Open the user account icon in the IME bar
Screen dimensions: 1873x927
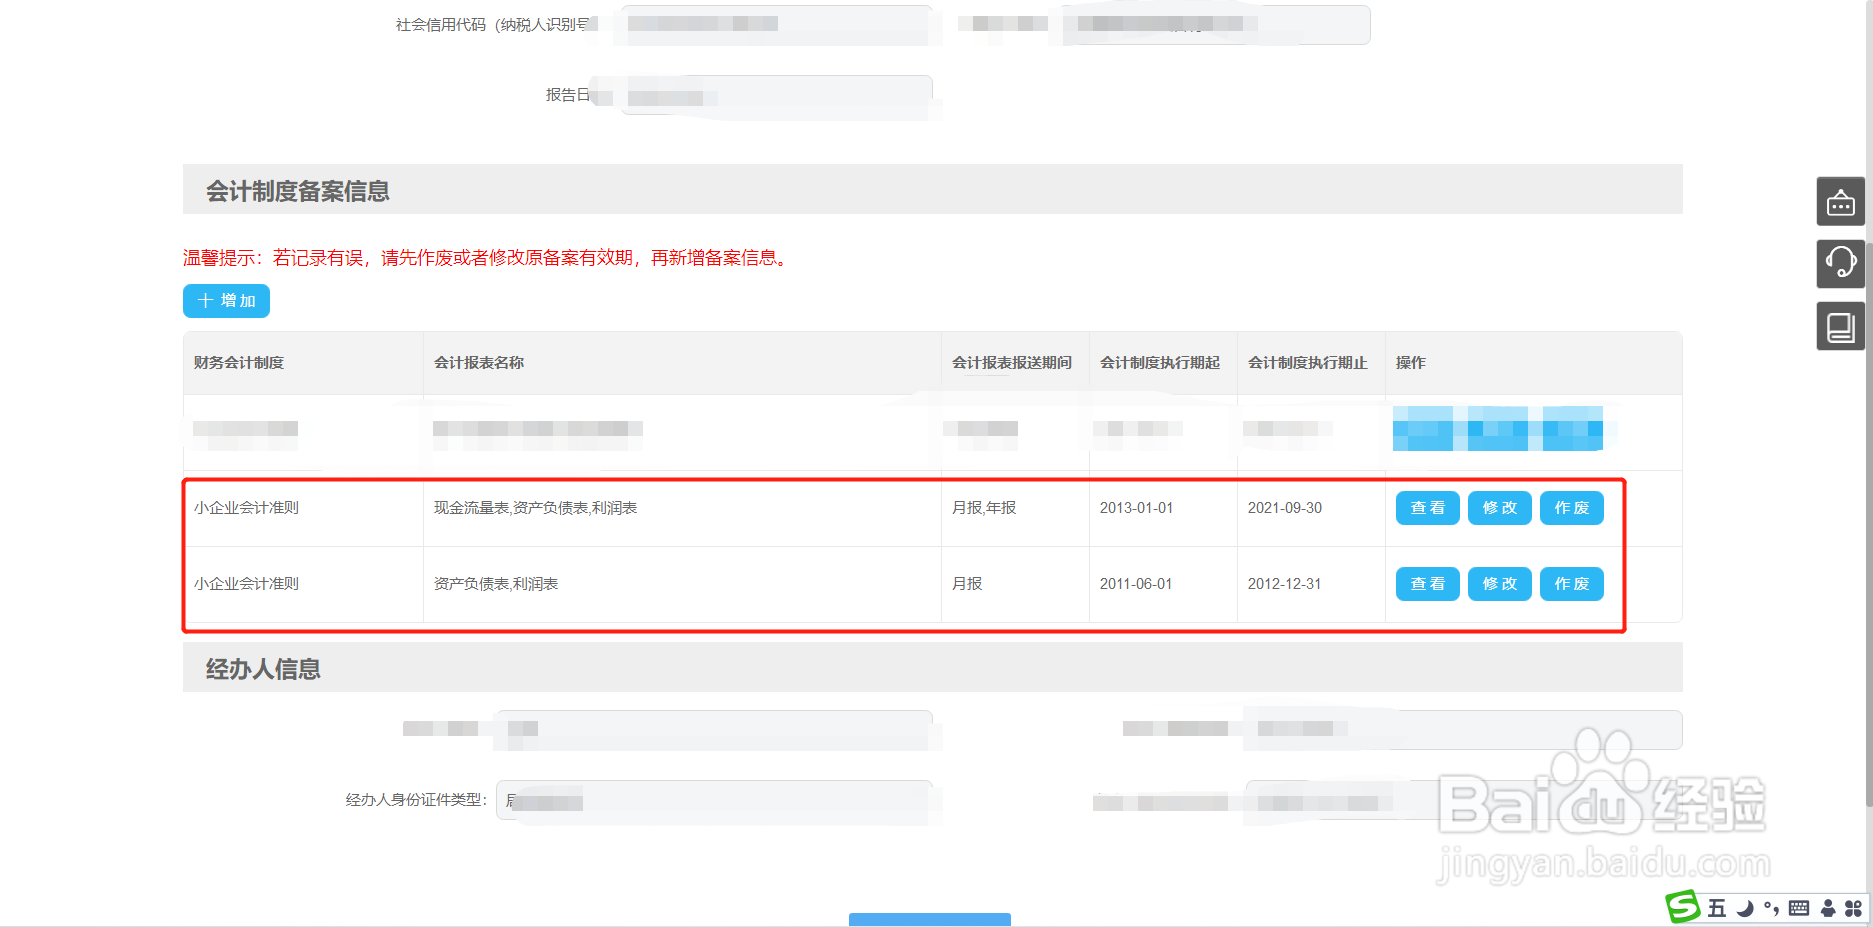[1828, 908]
